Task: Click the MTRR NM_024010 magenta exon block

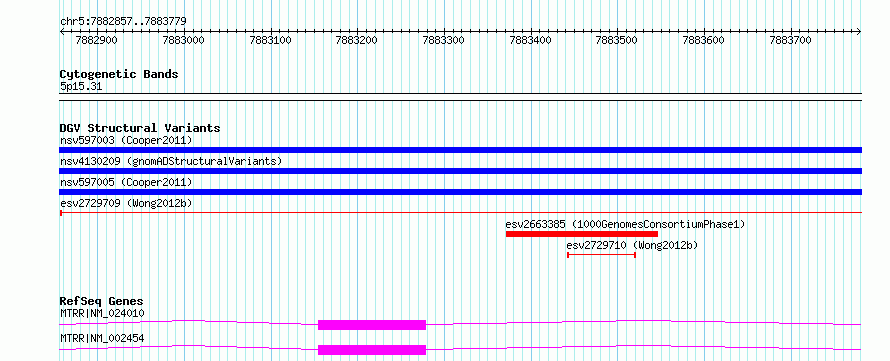Action: pos(372,325)
